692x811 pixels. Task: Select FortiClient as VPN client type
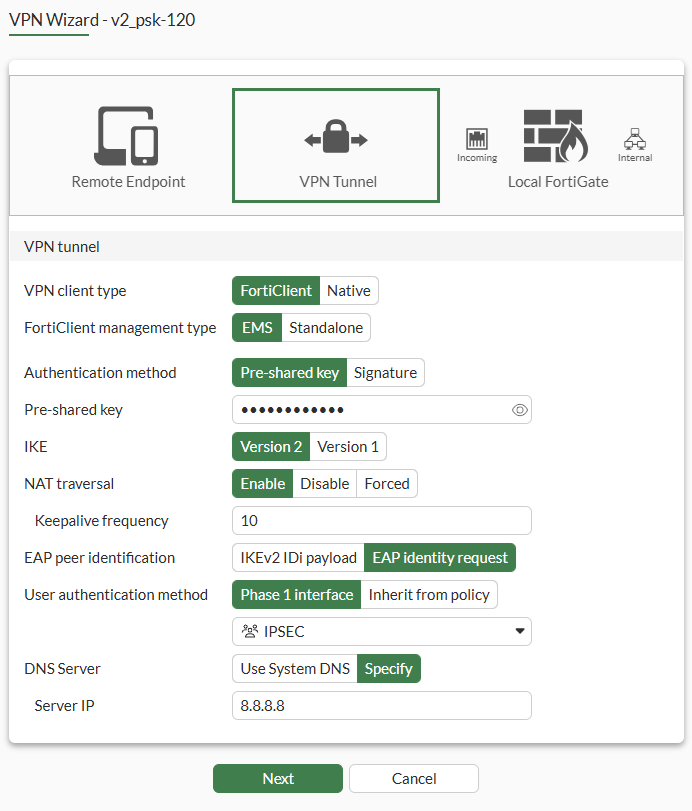click(x=276, y=291)
